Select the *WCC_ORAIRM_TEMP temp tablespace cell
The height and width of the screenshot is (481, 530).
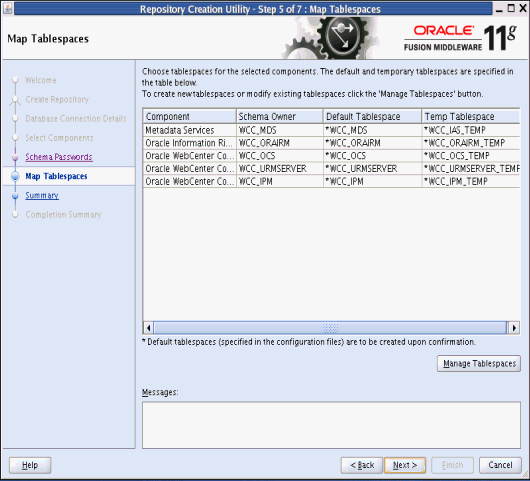(471, 143)
